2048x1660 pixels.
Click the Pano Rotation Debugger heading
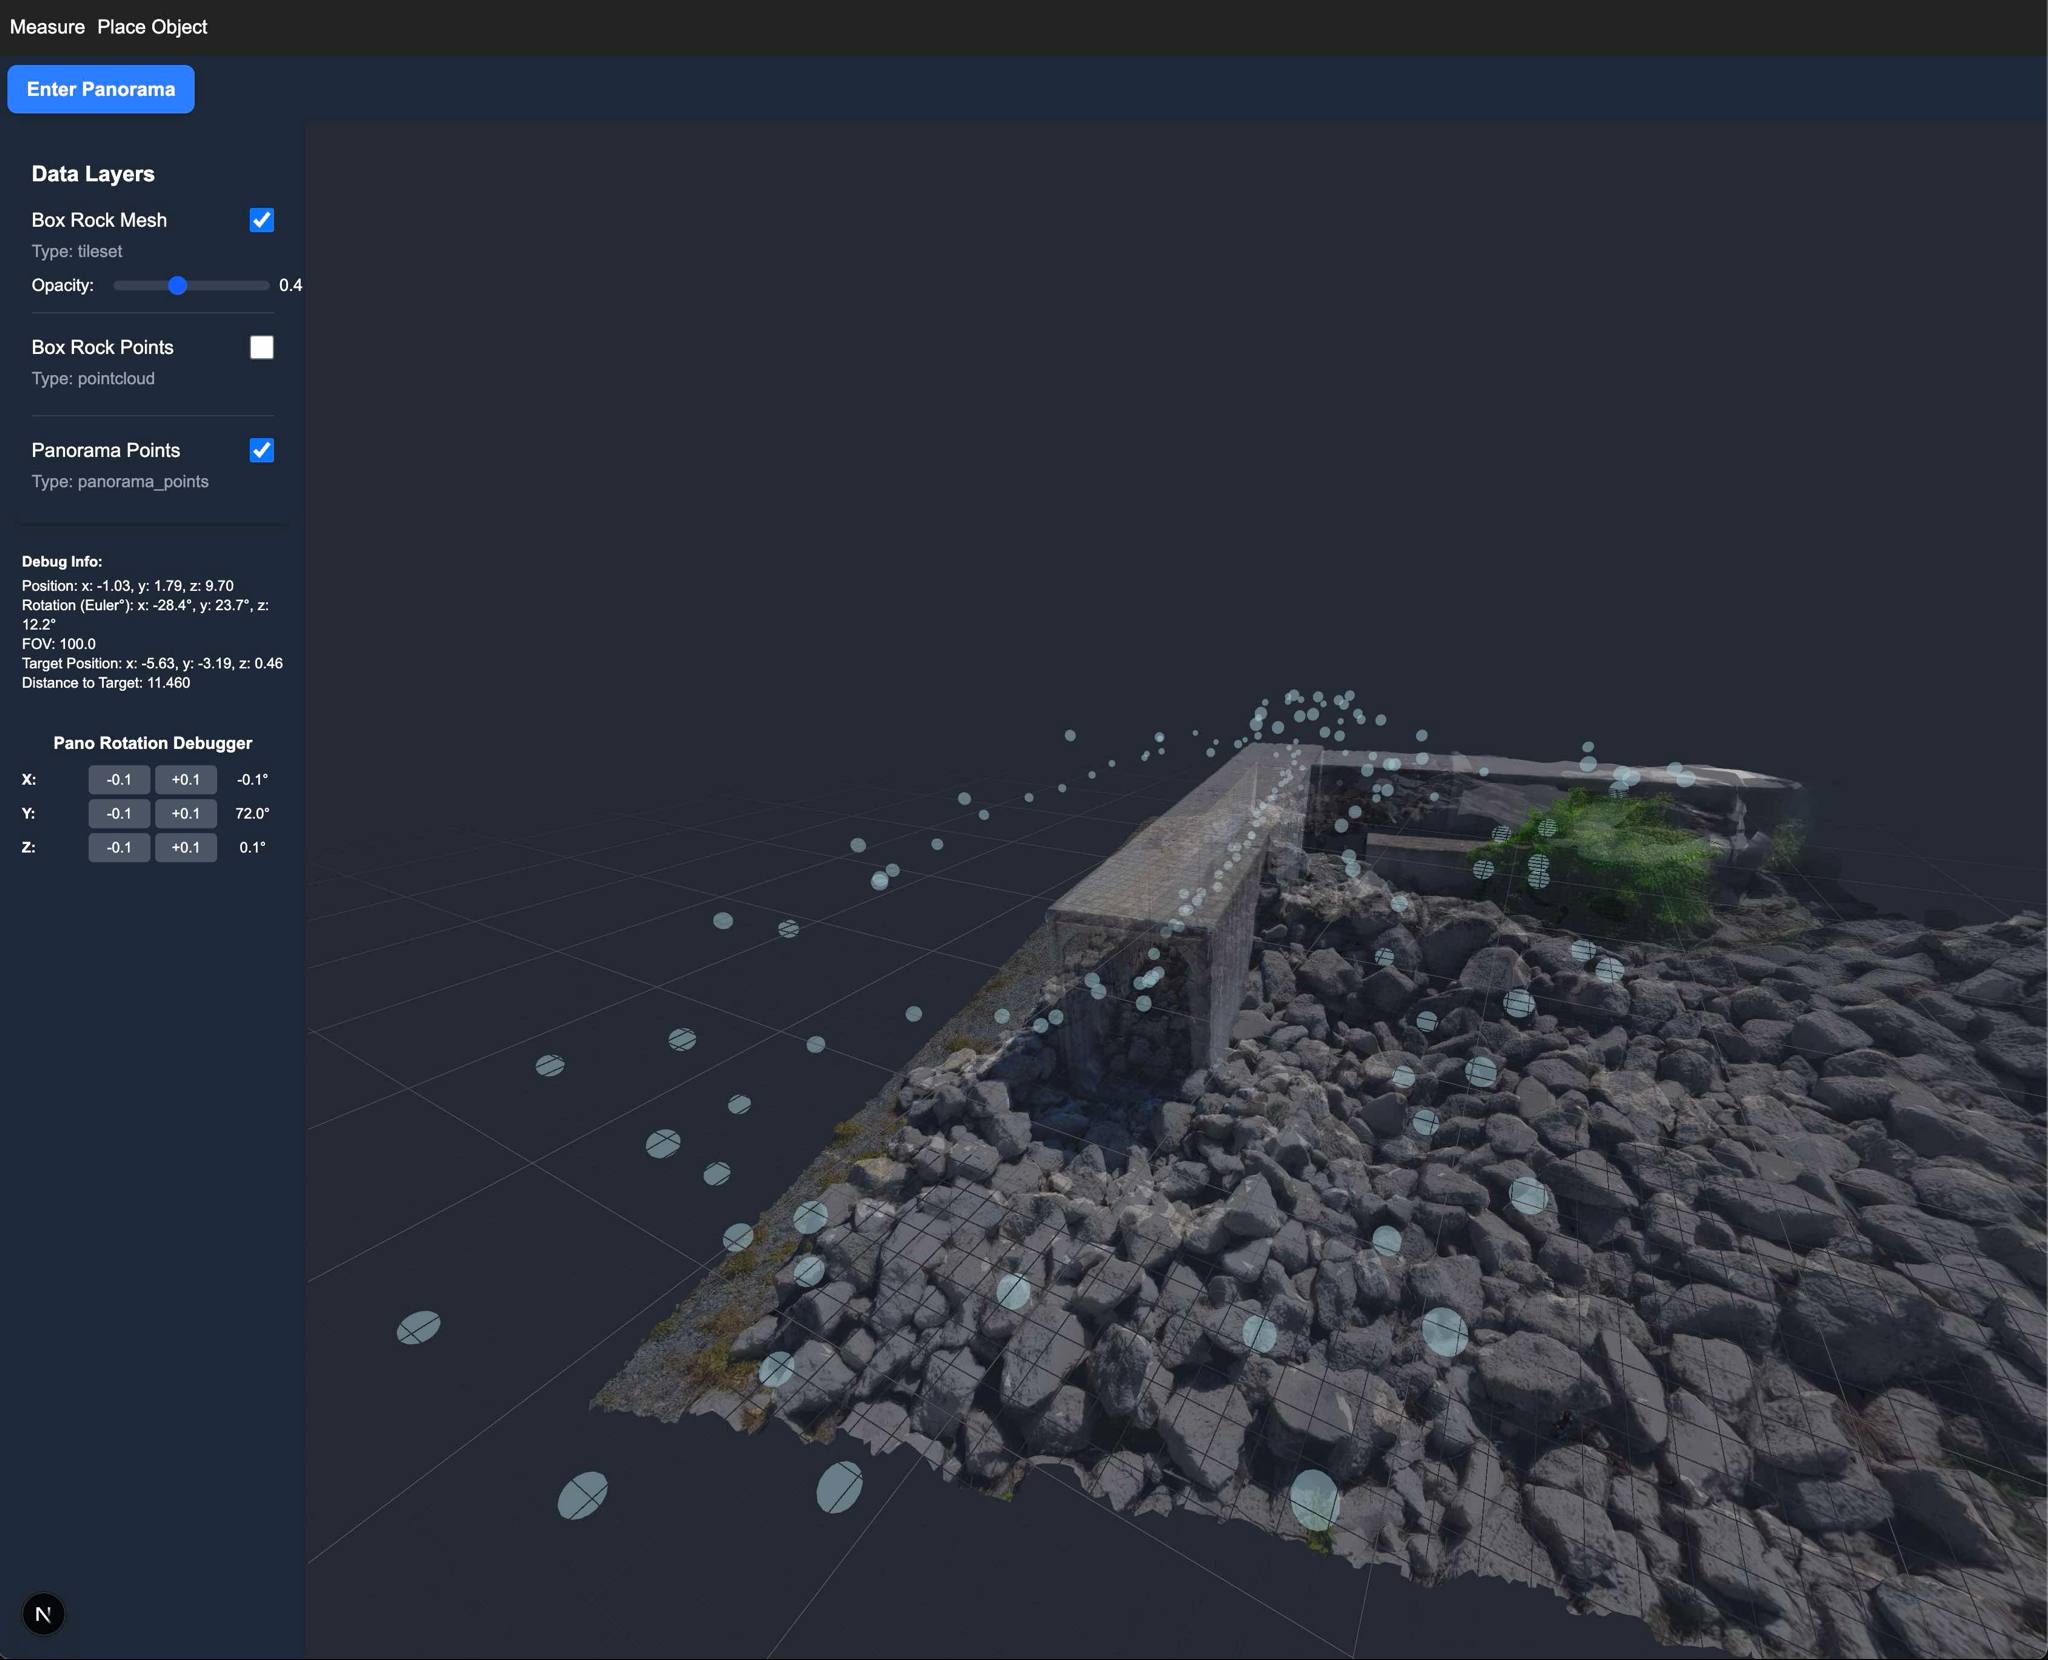[152, 743]
